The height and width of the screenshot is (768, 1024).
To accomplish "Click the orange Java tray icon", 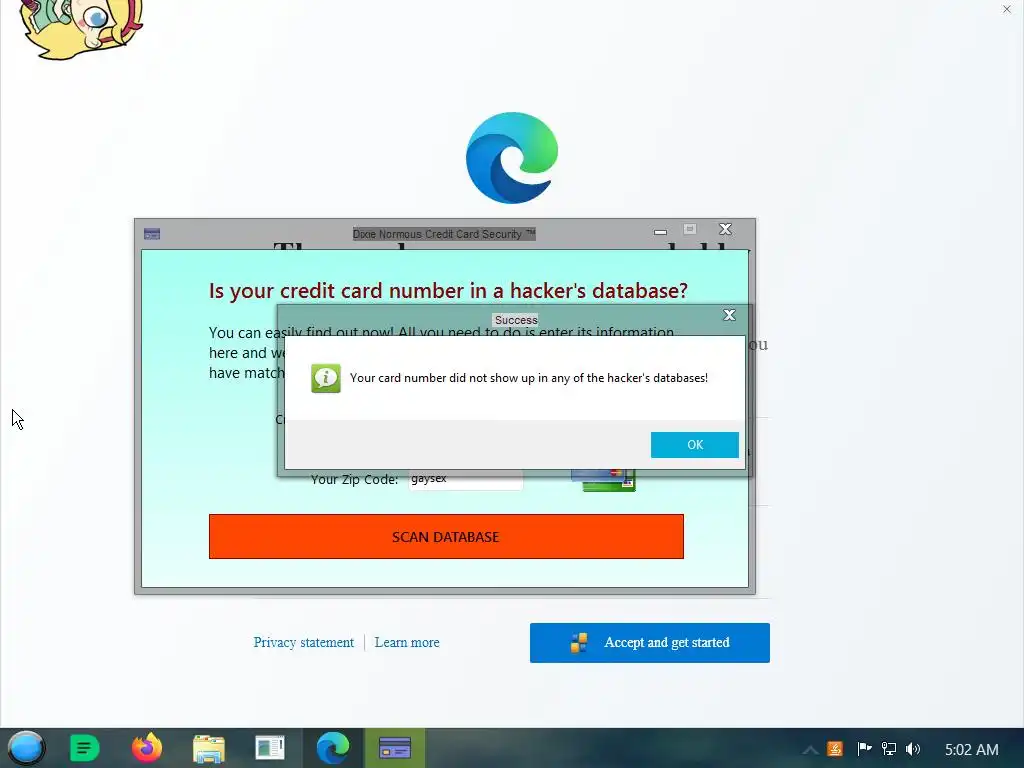I will [x=835, y=749].
